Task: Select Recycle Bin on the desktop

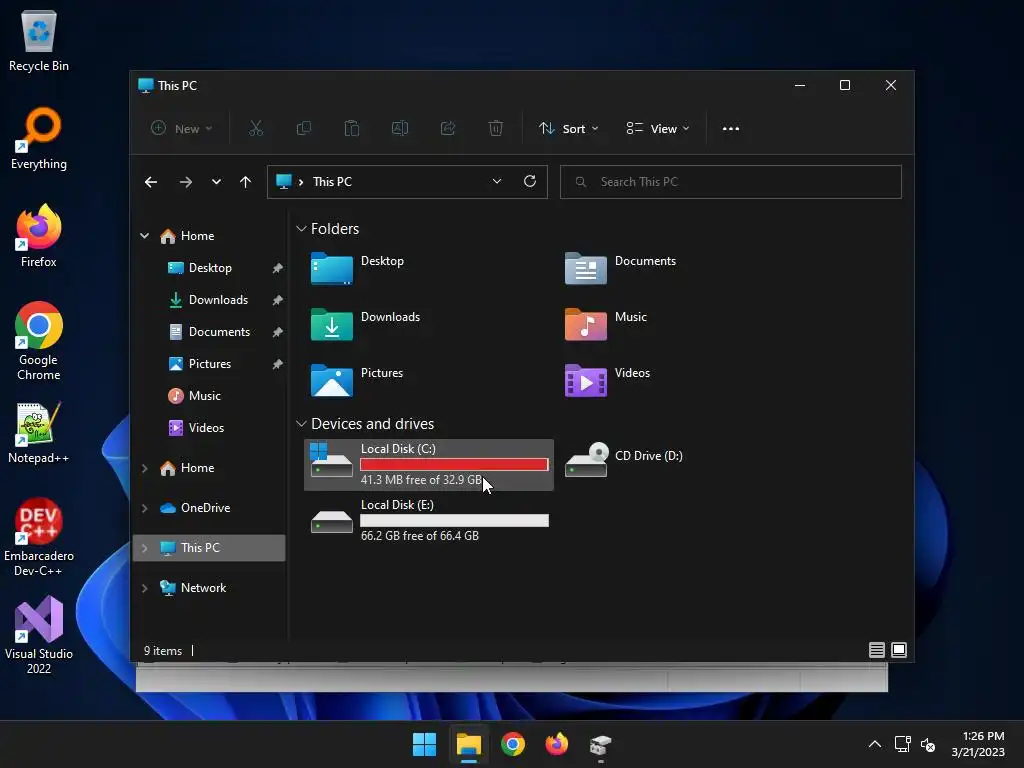Action: pos(39,40)
